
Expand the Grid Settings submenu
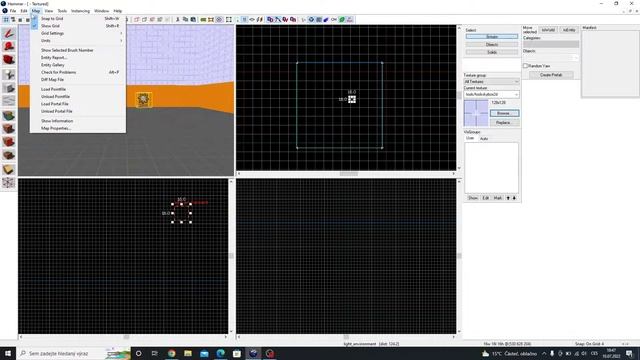click(x=78, y=33)
